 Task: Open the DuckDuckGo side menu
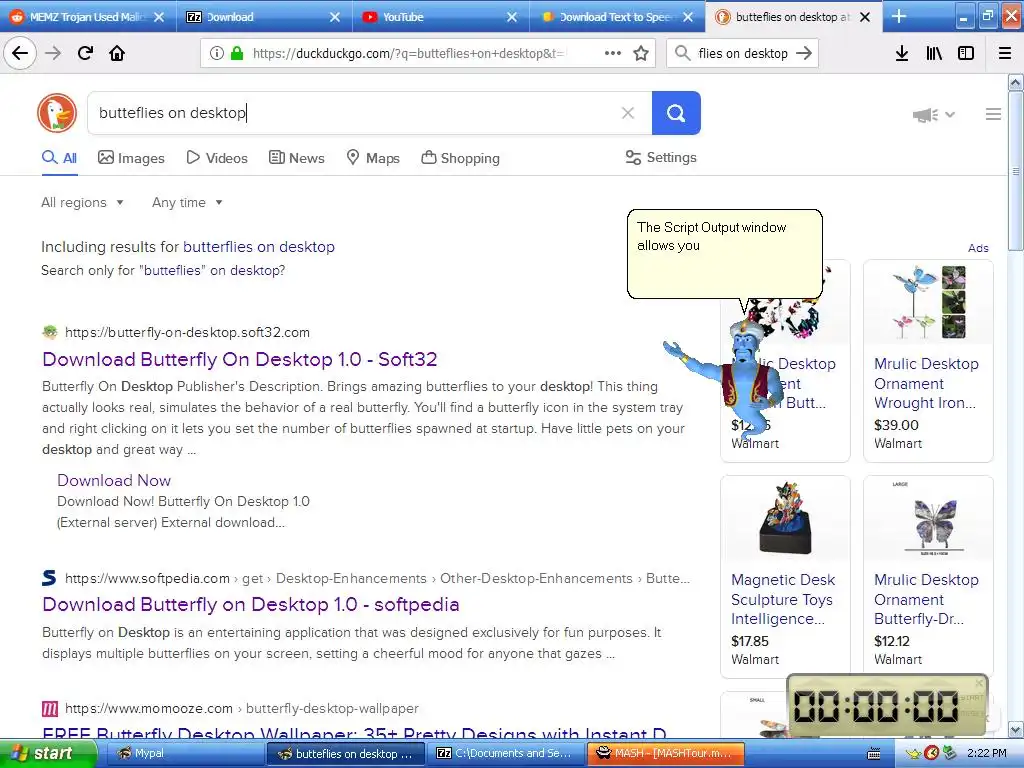[993, 114]
